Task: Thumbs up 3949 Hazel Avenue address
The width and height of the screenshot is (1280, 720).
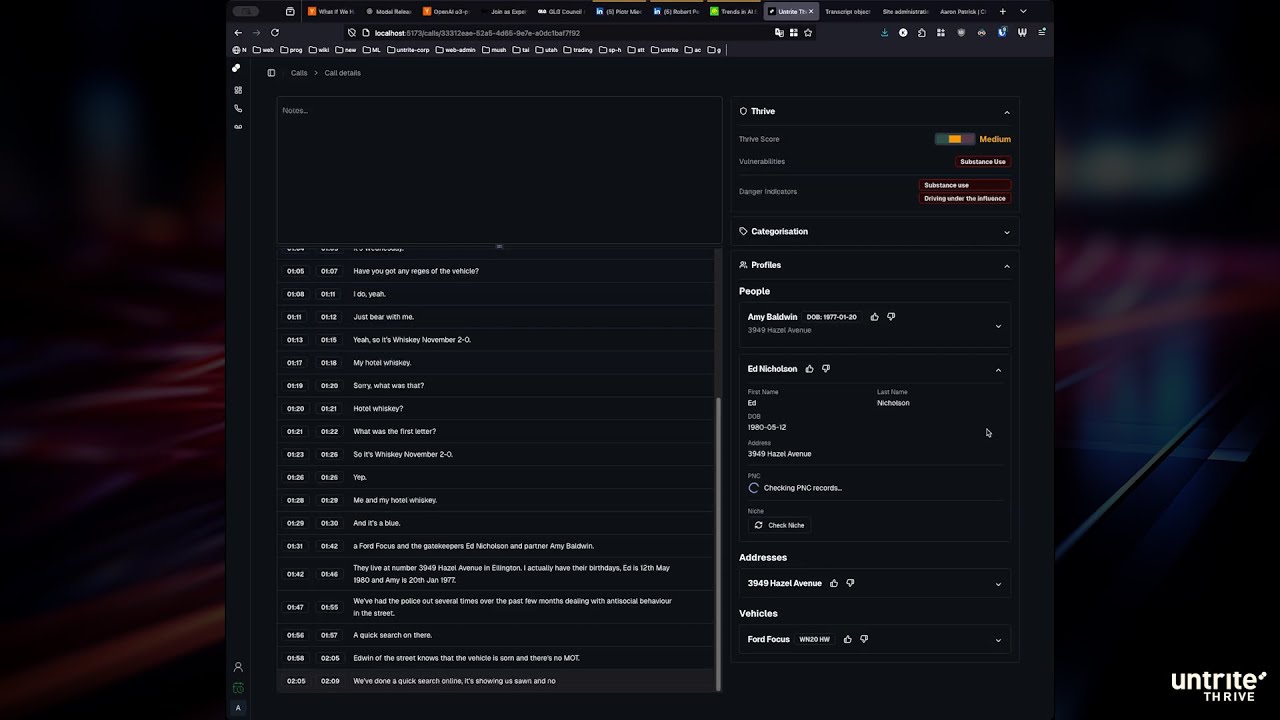Action: 834,583
